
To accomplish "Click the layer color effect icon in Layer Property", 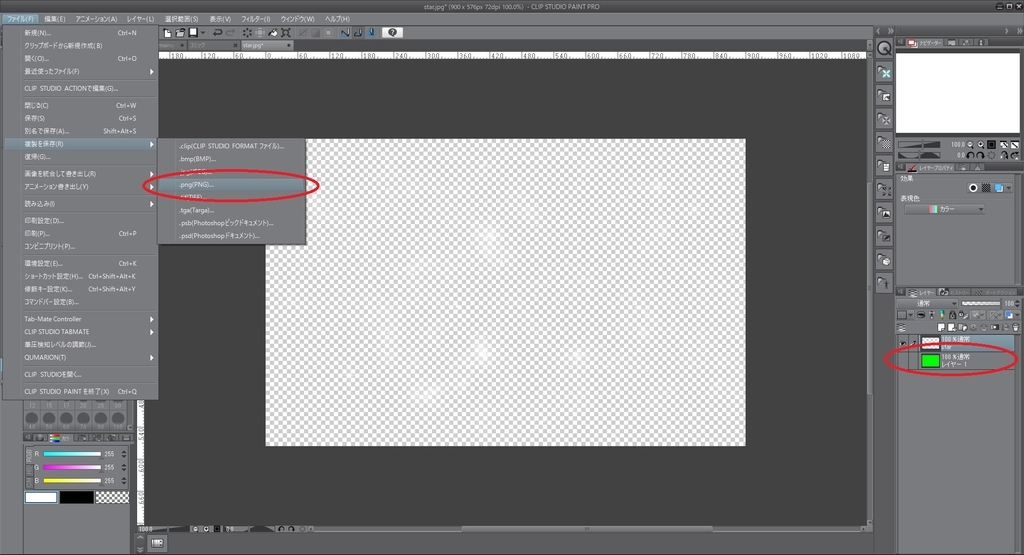I will point(999,188).
